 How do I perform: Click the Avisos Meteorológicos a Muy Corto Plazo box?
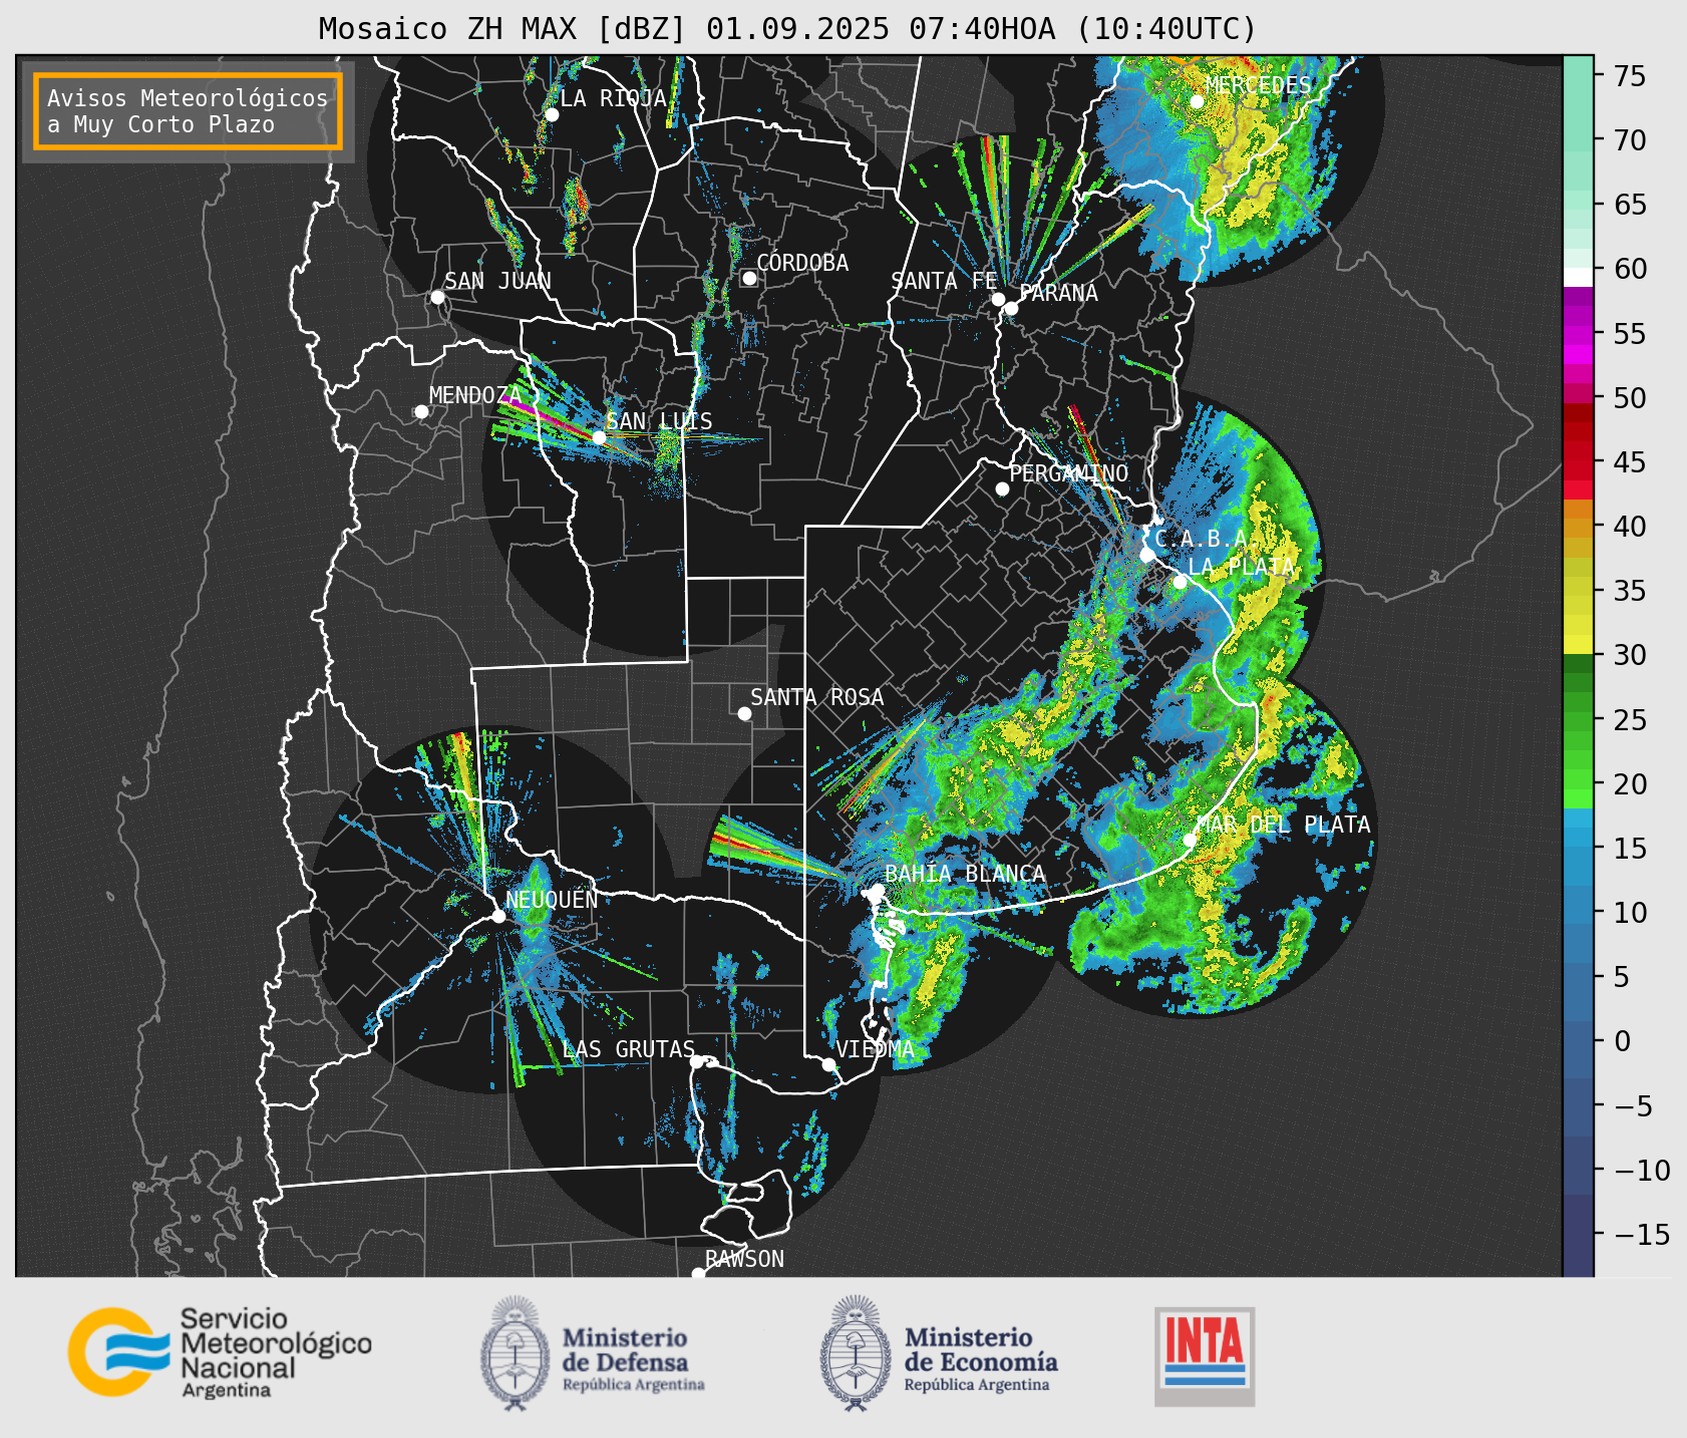coord(188,111)
